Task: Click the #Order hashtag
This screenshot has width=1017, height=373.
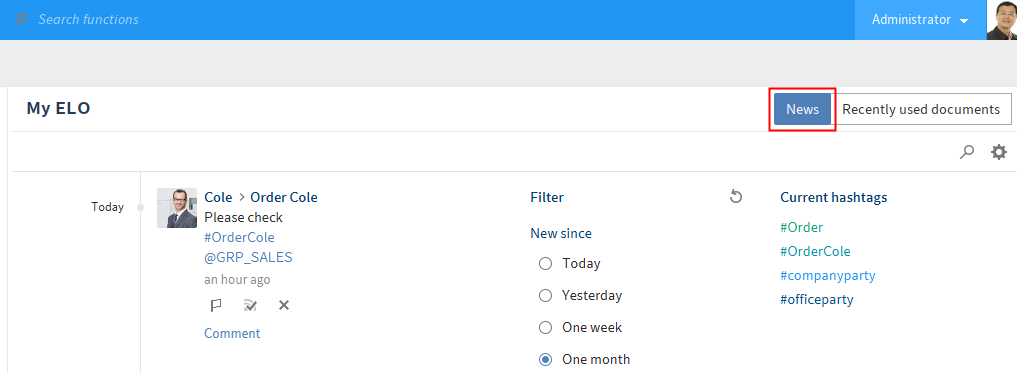Action: click(x=802, y=228)
